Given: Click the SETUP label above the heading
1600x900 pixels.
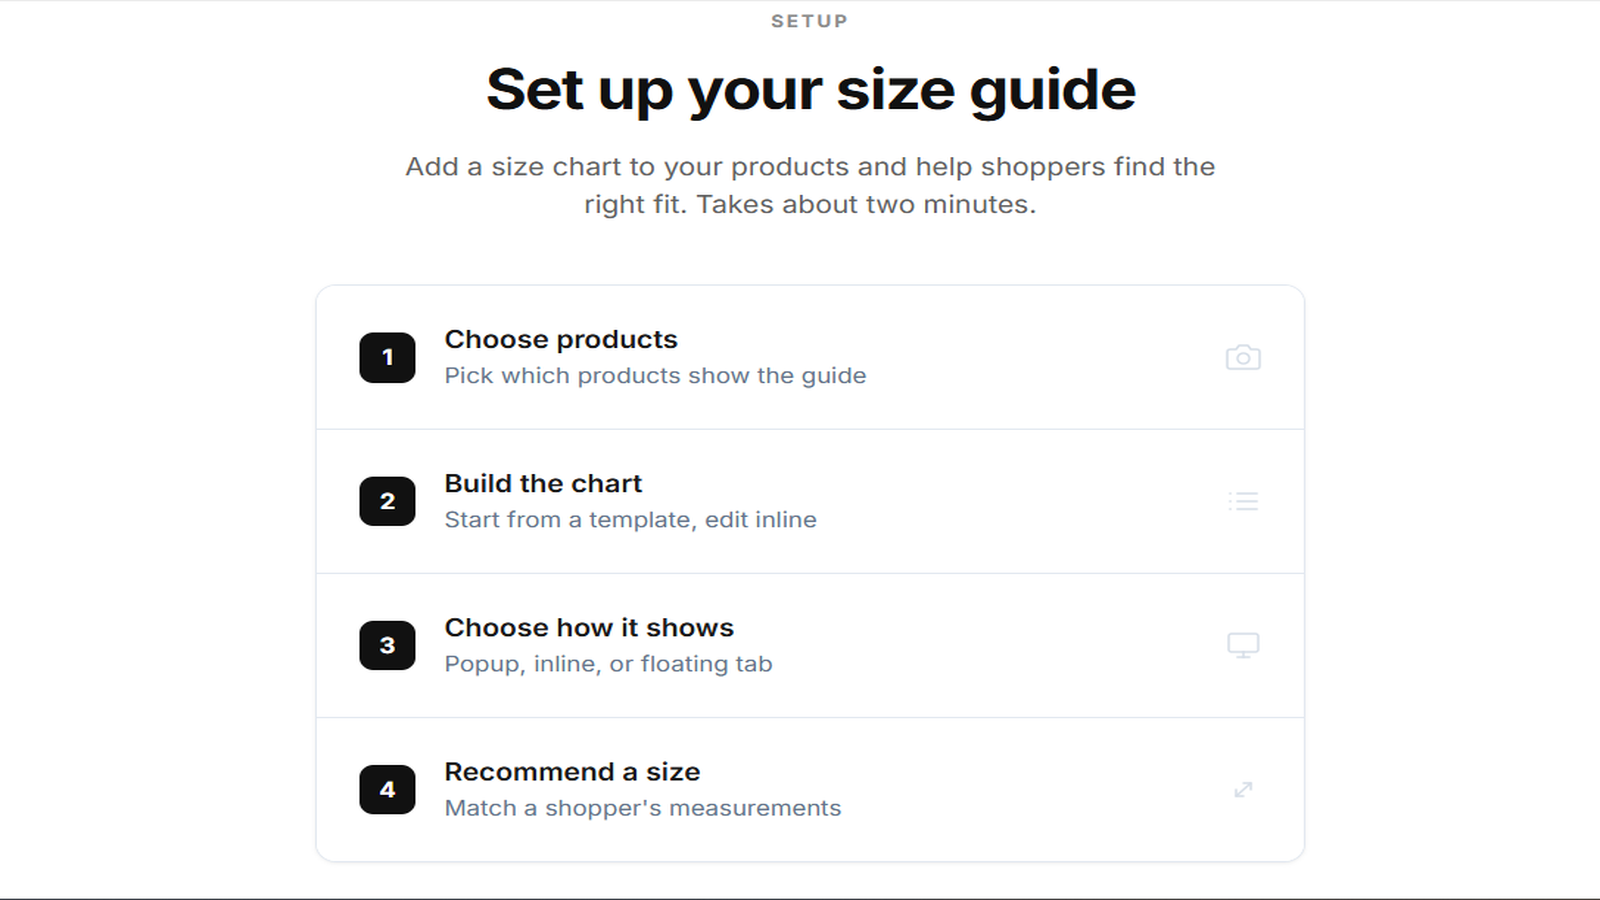Looking at the screenshot, I should (x=810, y=21).
